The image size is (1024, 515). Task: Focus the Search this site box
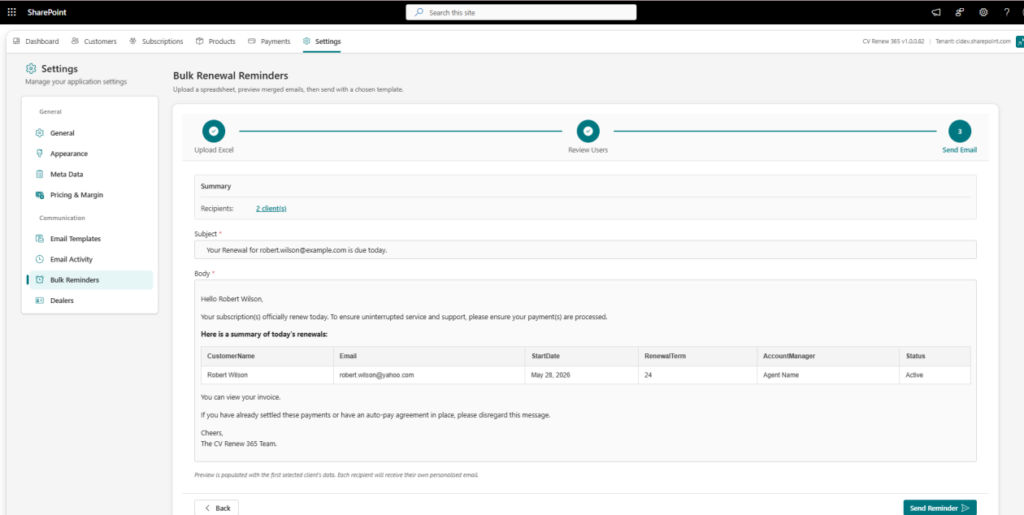(521, 12)
